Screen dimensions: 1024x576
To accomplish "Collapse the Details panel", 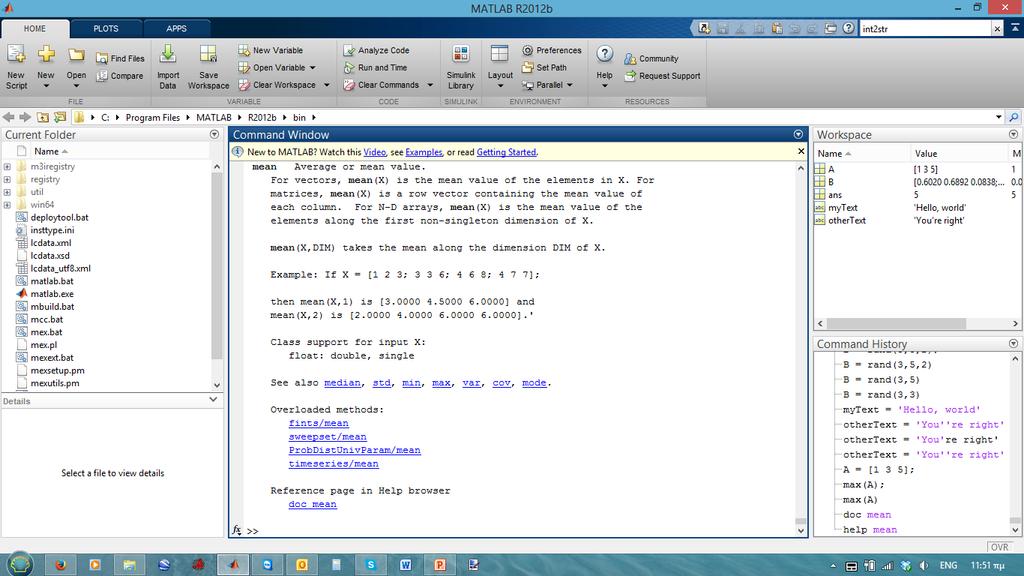I will tap(213, 400).
